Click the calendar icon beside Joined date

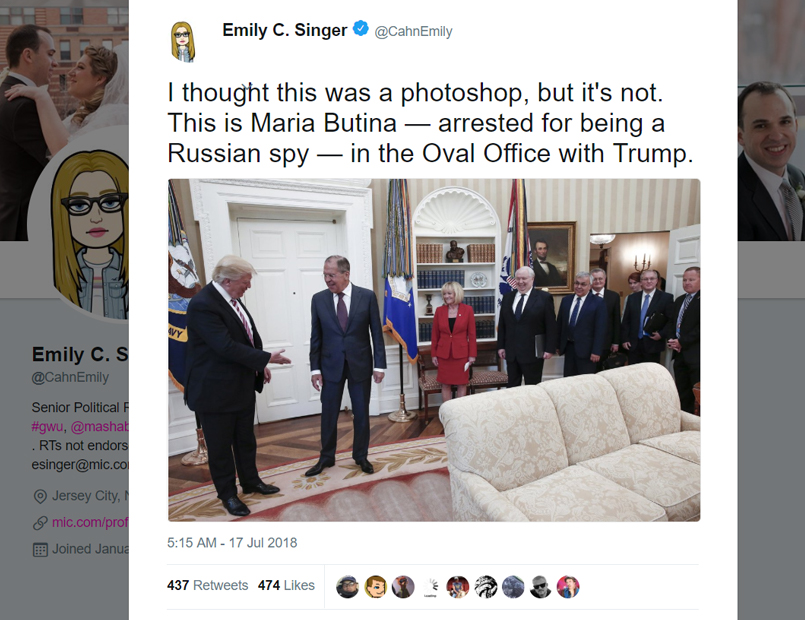40,550
